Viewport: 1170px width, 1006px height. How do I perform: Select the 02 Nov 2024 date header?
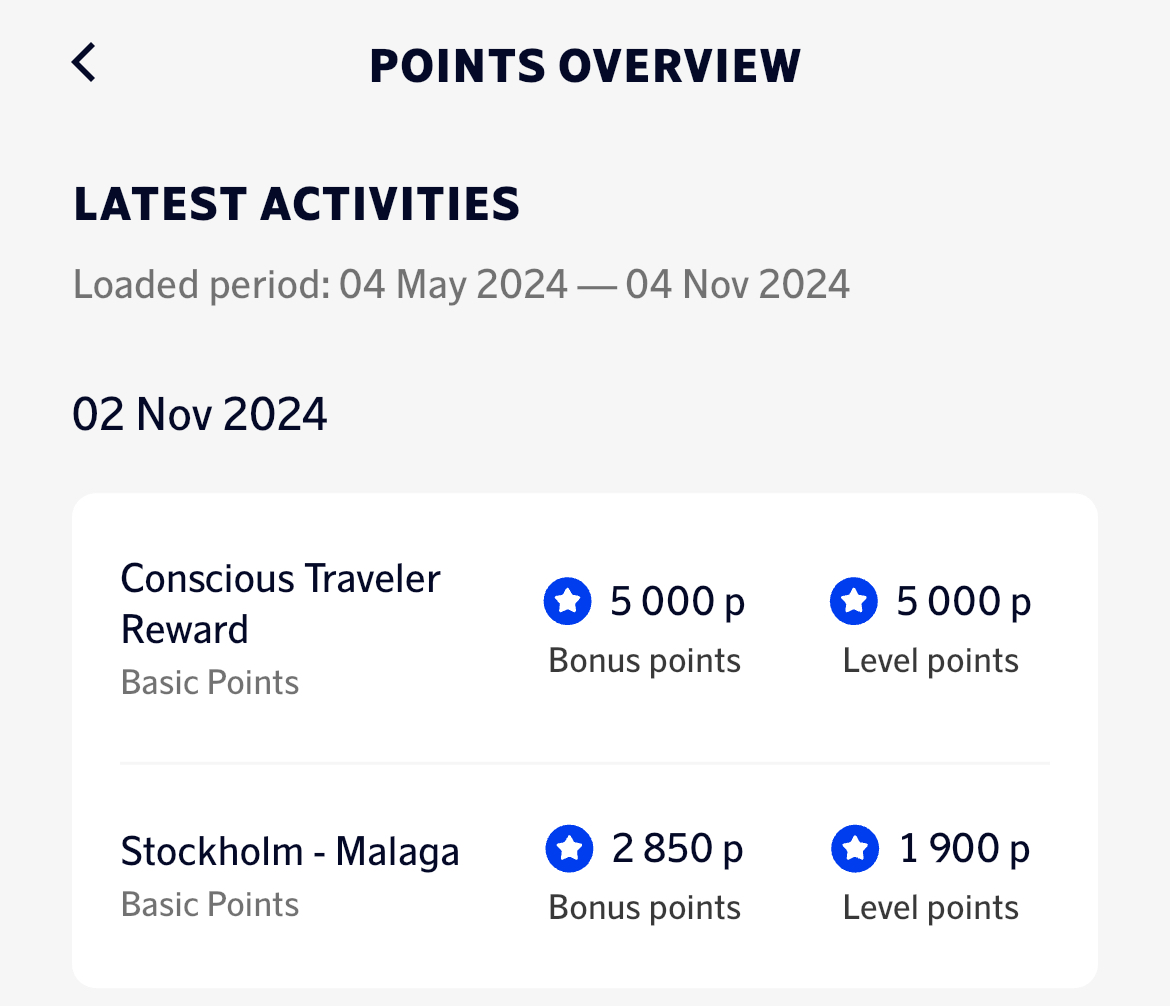[x=200, y=414]
